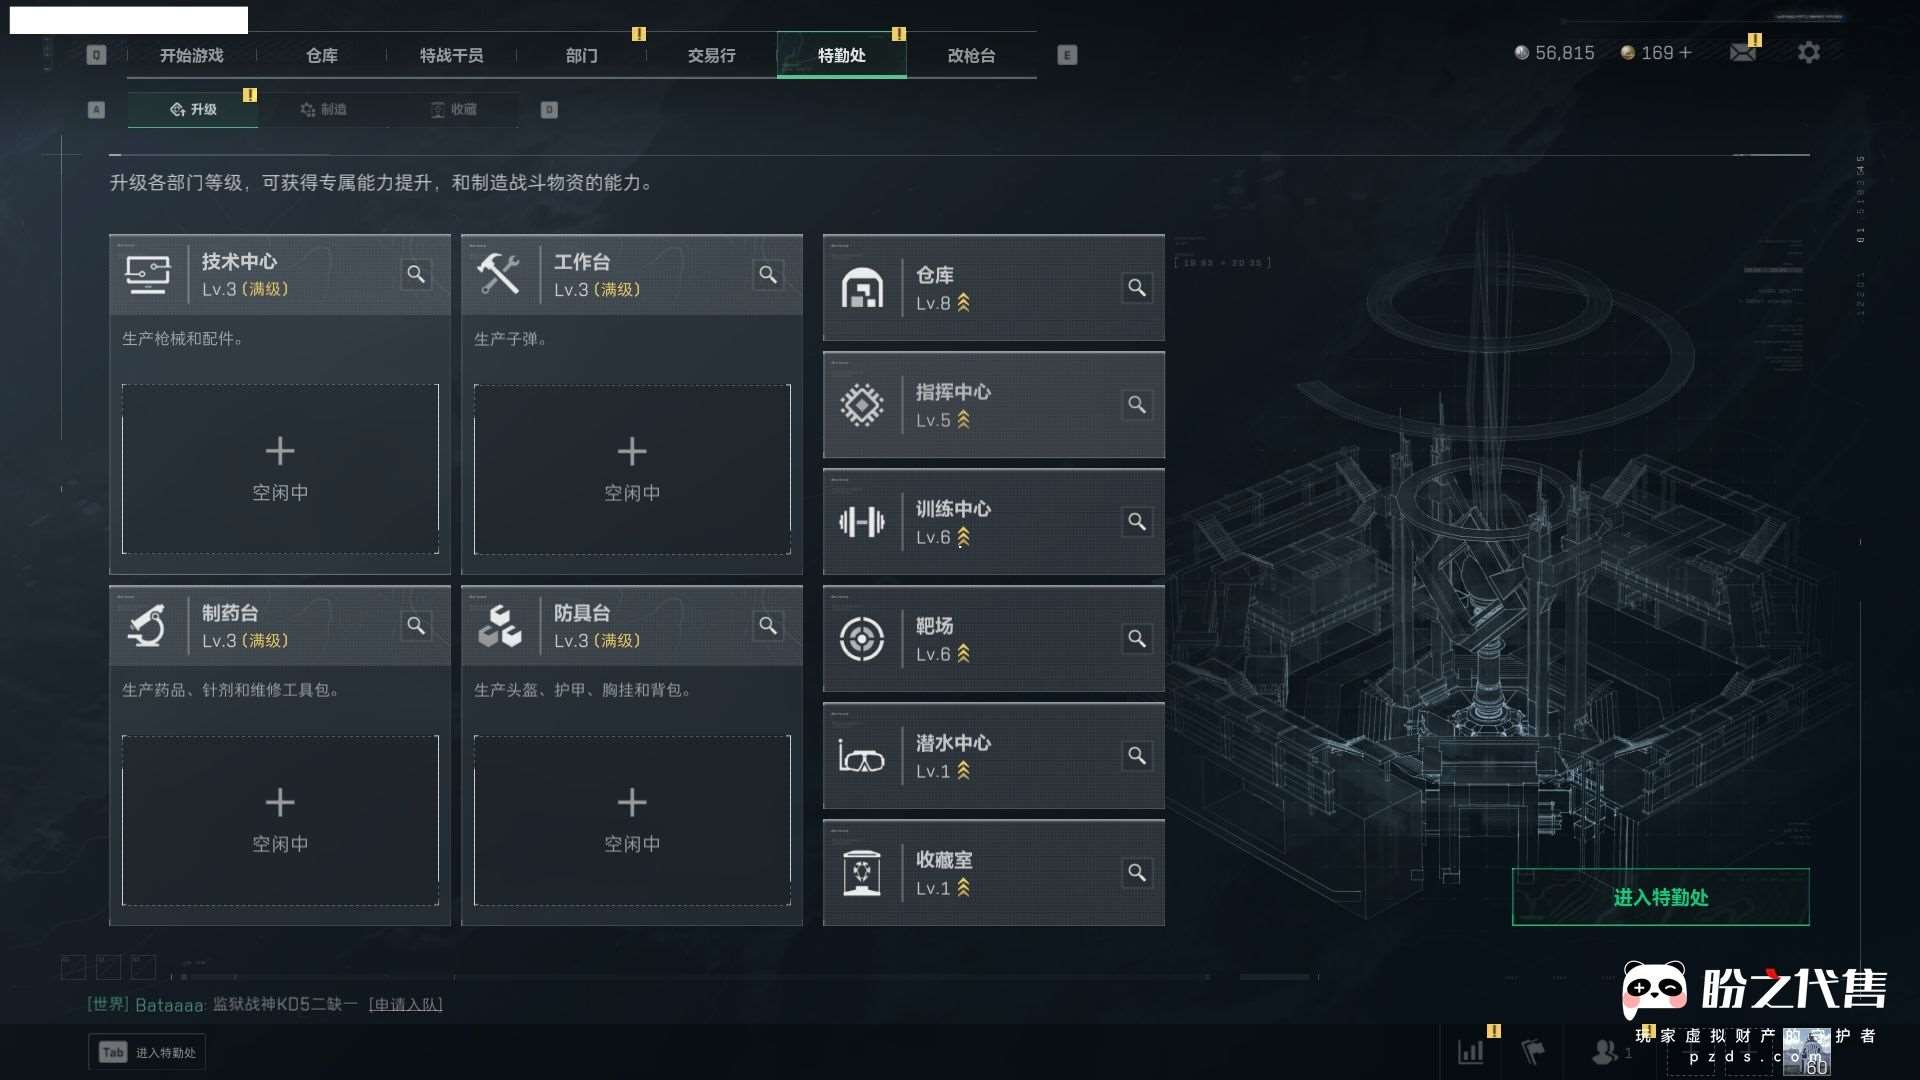Click upgrade arrows next to 指挥中心 Lv.5
This screenshot has width=1920, height=1080.
[x=963, y=420]
